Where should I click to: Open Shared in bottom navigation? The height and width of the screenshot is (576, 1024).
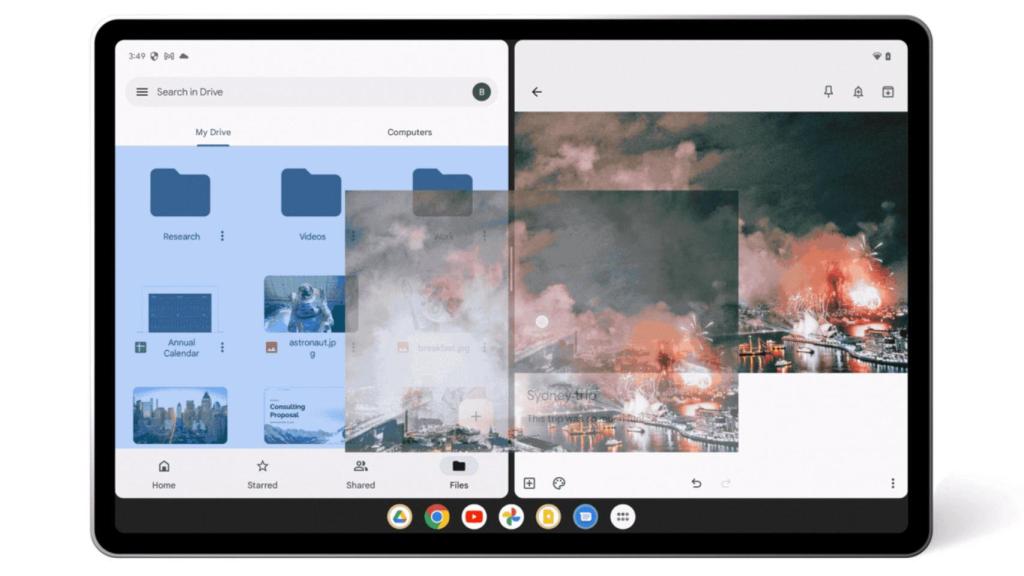coord(360,474)
